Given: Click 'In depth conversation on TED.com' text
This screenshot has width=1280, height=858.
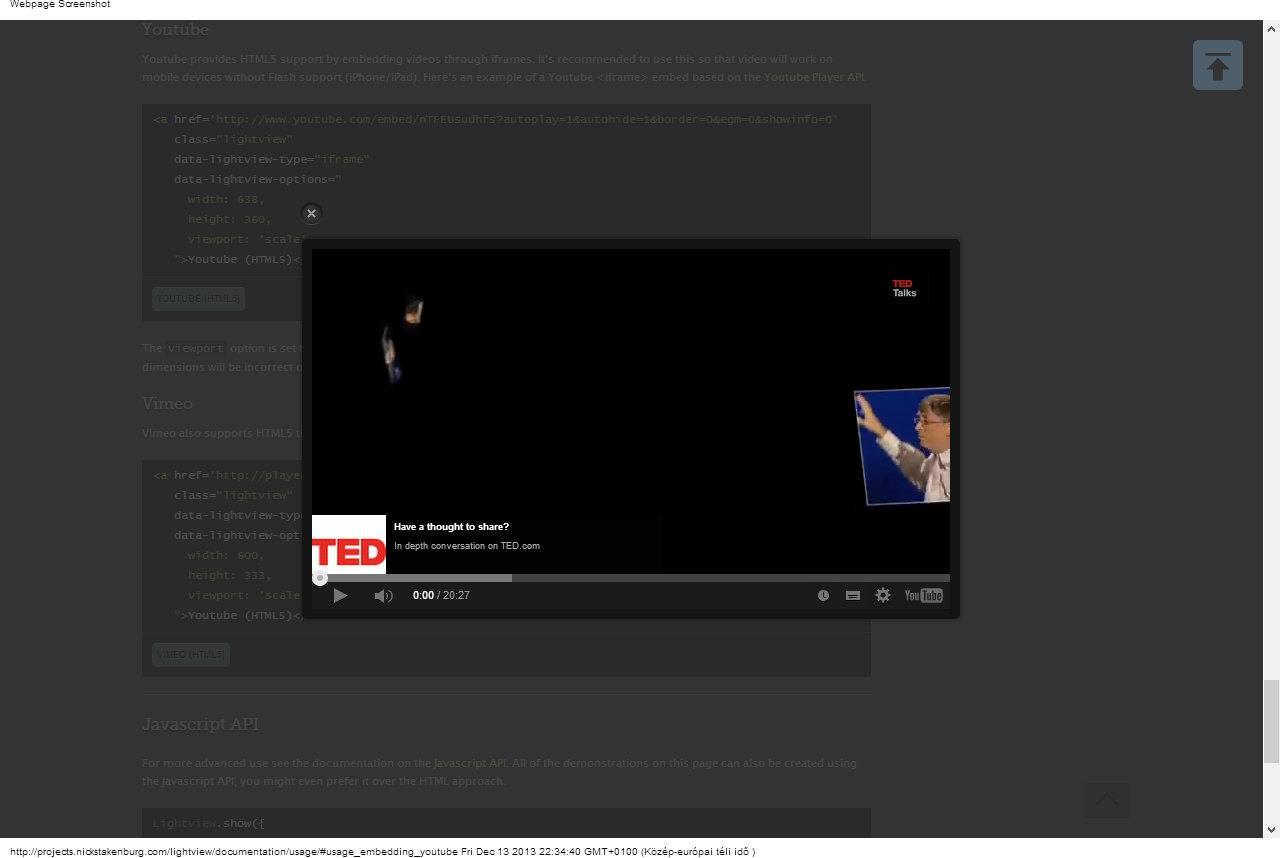Looking at the screenshot, I should click(467, 546).
